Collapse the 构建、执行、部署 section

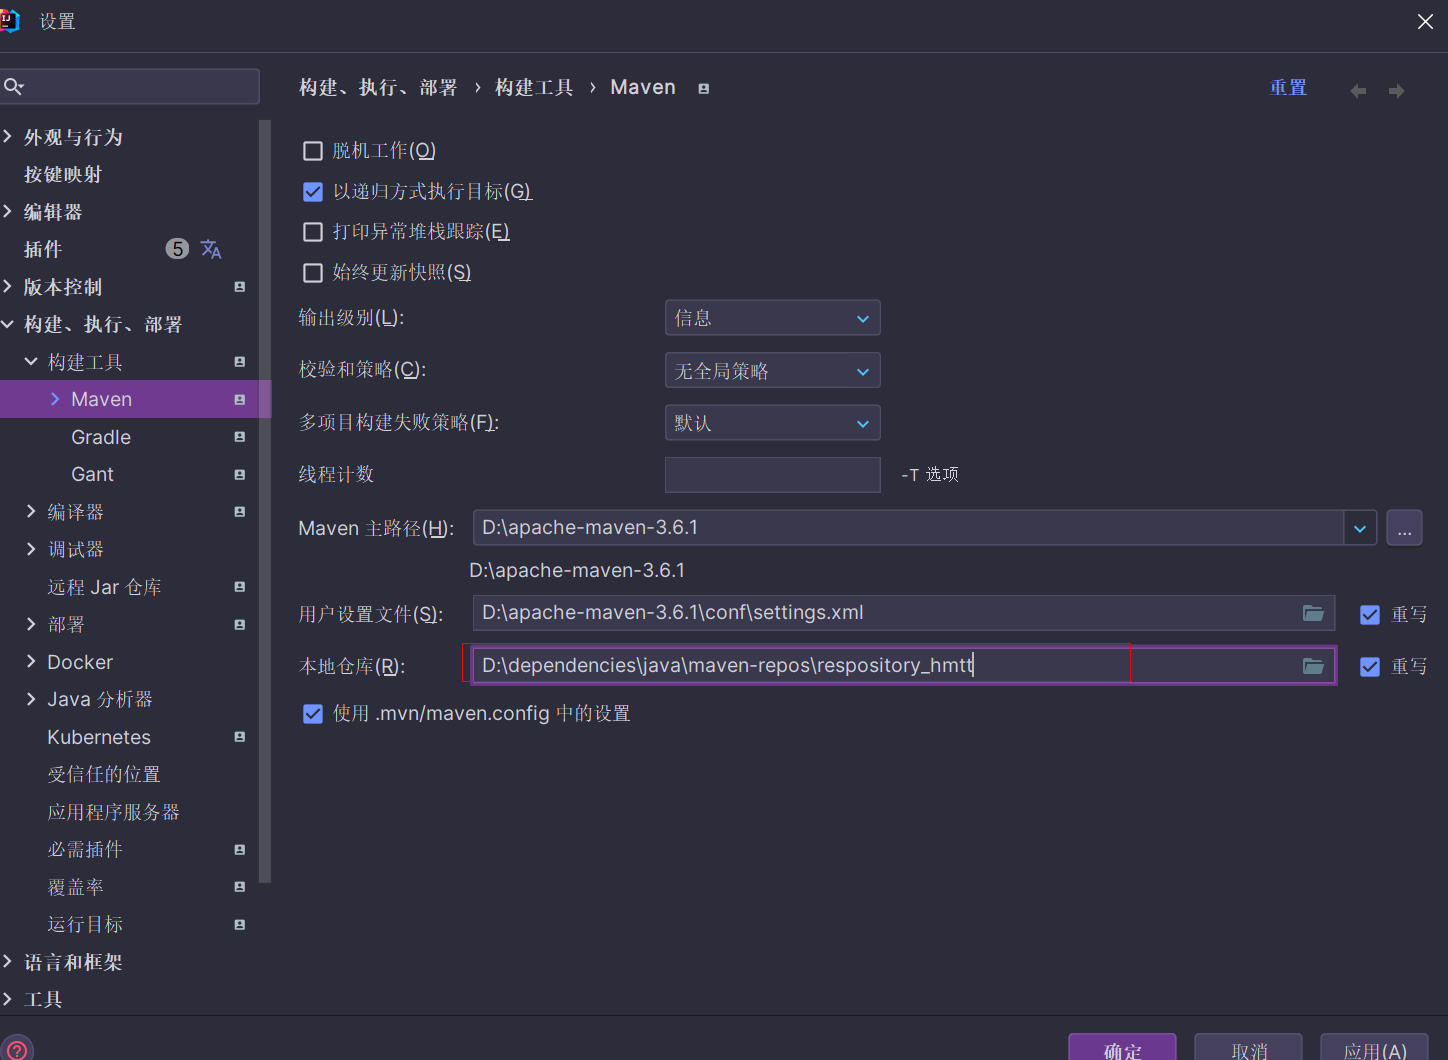[x=8, y=324]
